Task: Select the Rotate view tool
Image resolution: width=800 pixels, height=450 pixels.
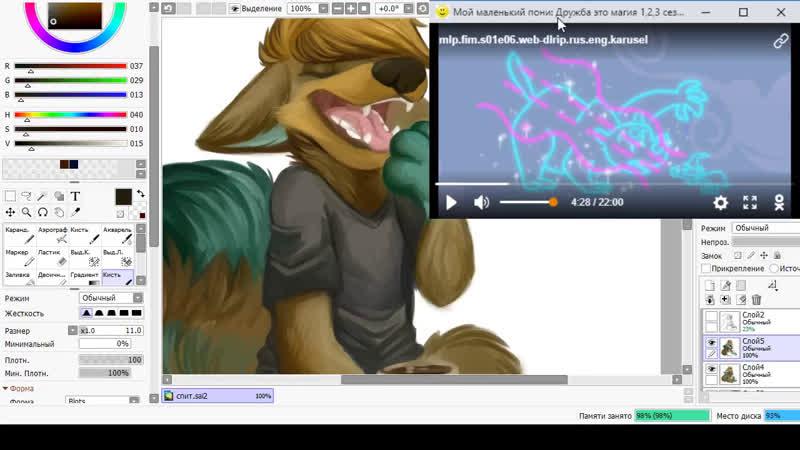Action: point(43,212)
